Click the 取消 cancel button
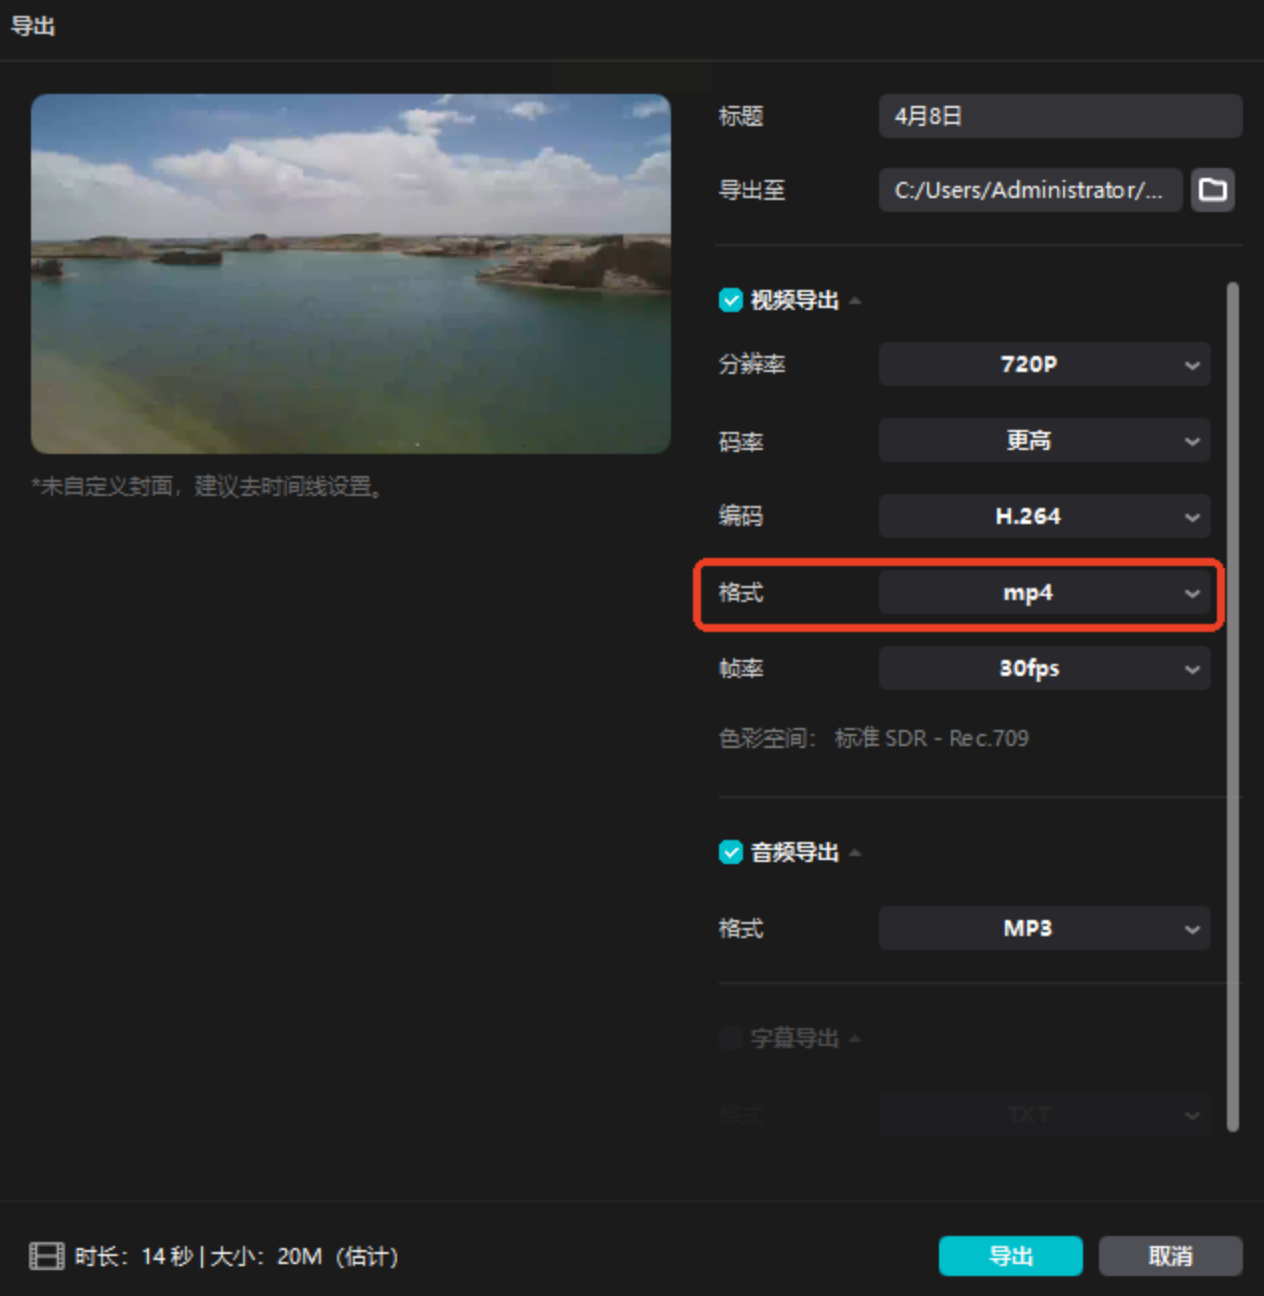Image resolution: width=1264 pixels, height=1296 pixels. pos(1170,1256)
